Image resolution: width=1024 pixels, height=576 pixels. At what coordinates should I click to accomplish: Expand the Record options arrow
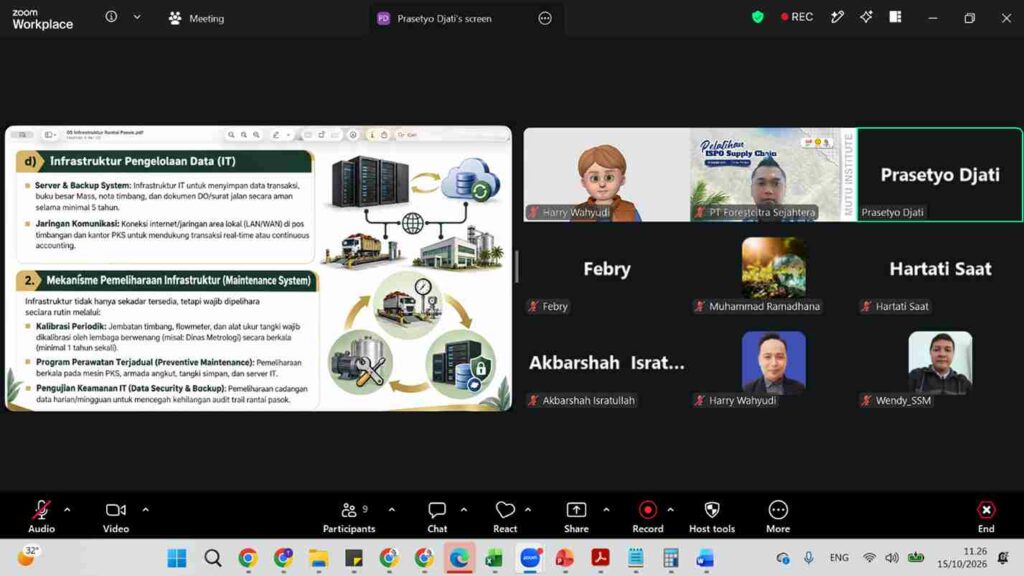point(670,509)
